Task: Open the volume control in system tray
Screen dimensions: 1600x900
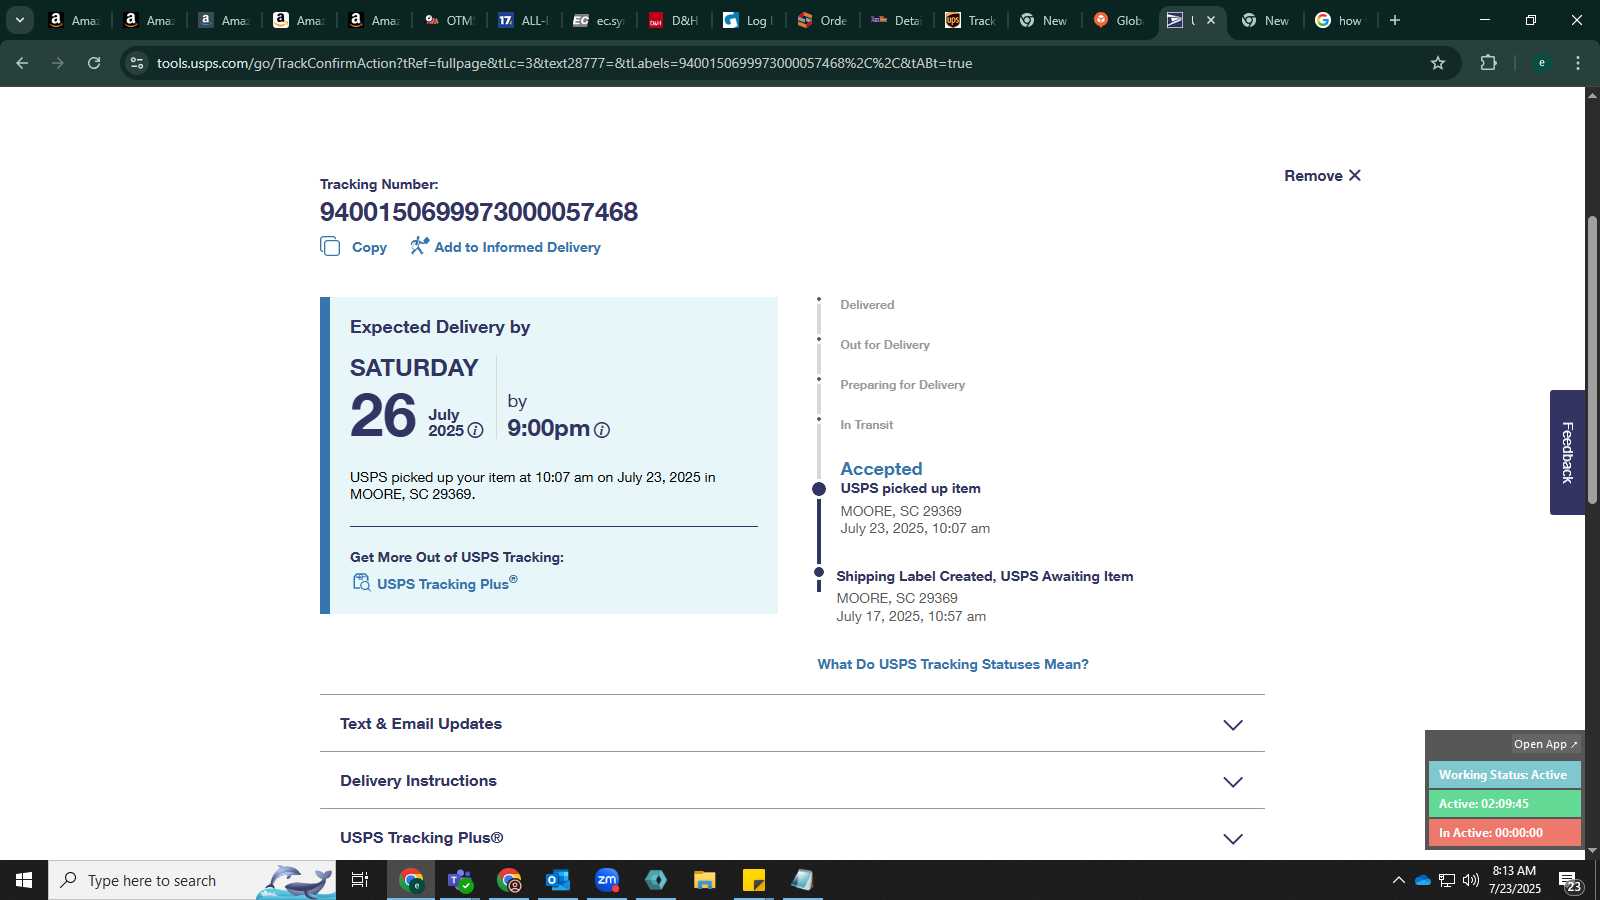Action: (1471, 880)
